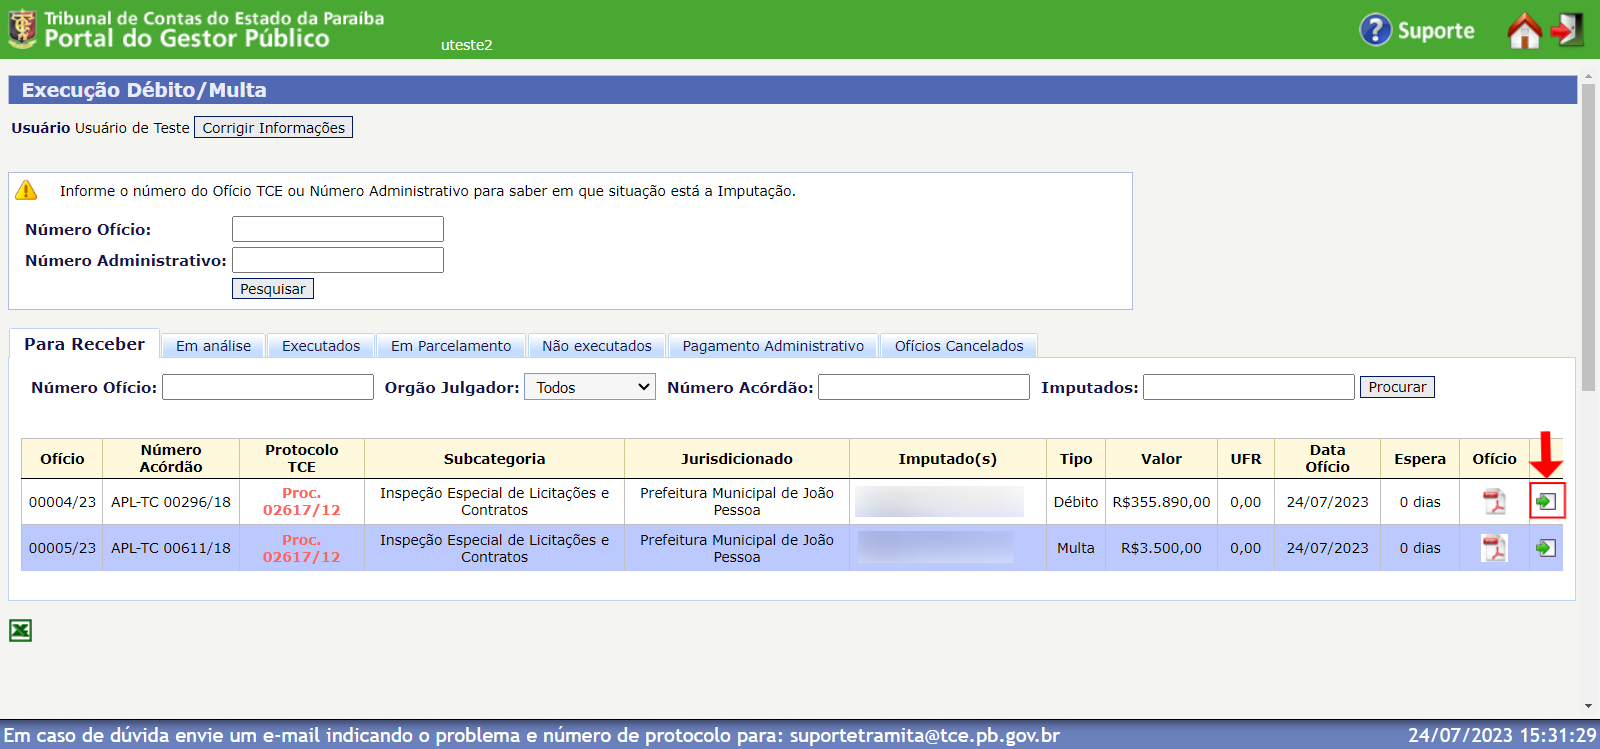Focus the Número Ofício filter field in tab
This screenshot has height=749, width=1600.
click(x=268, y=387)
